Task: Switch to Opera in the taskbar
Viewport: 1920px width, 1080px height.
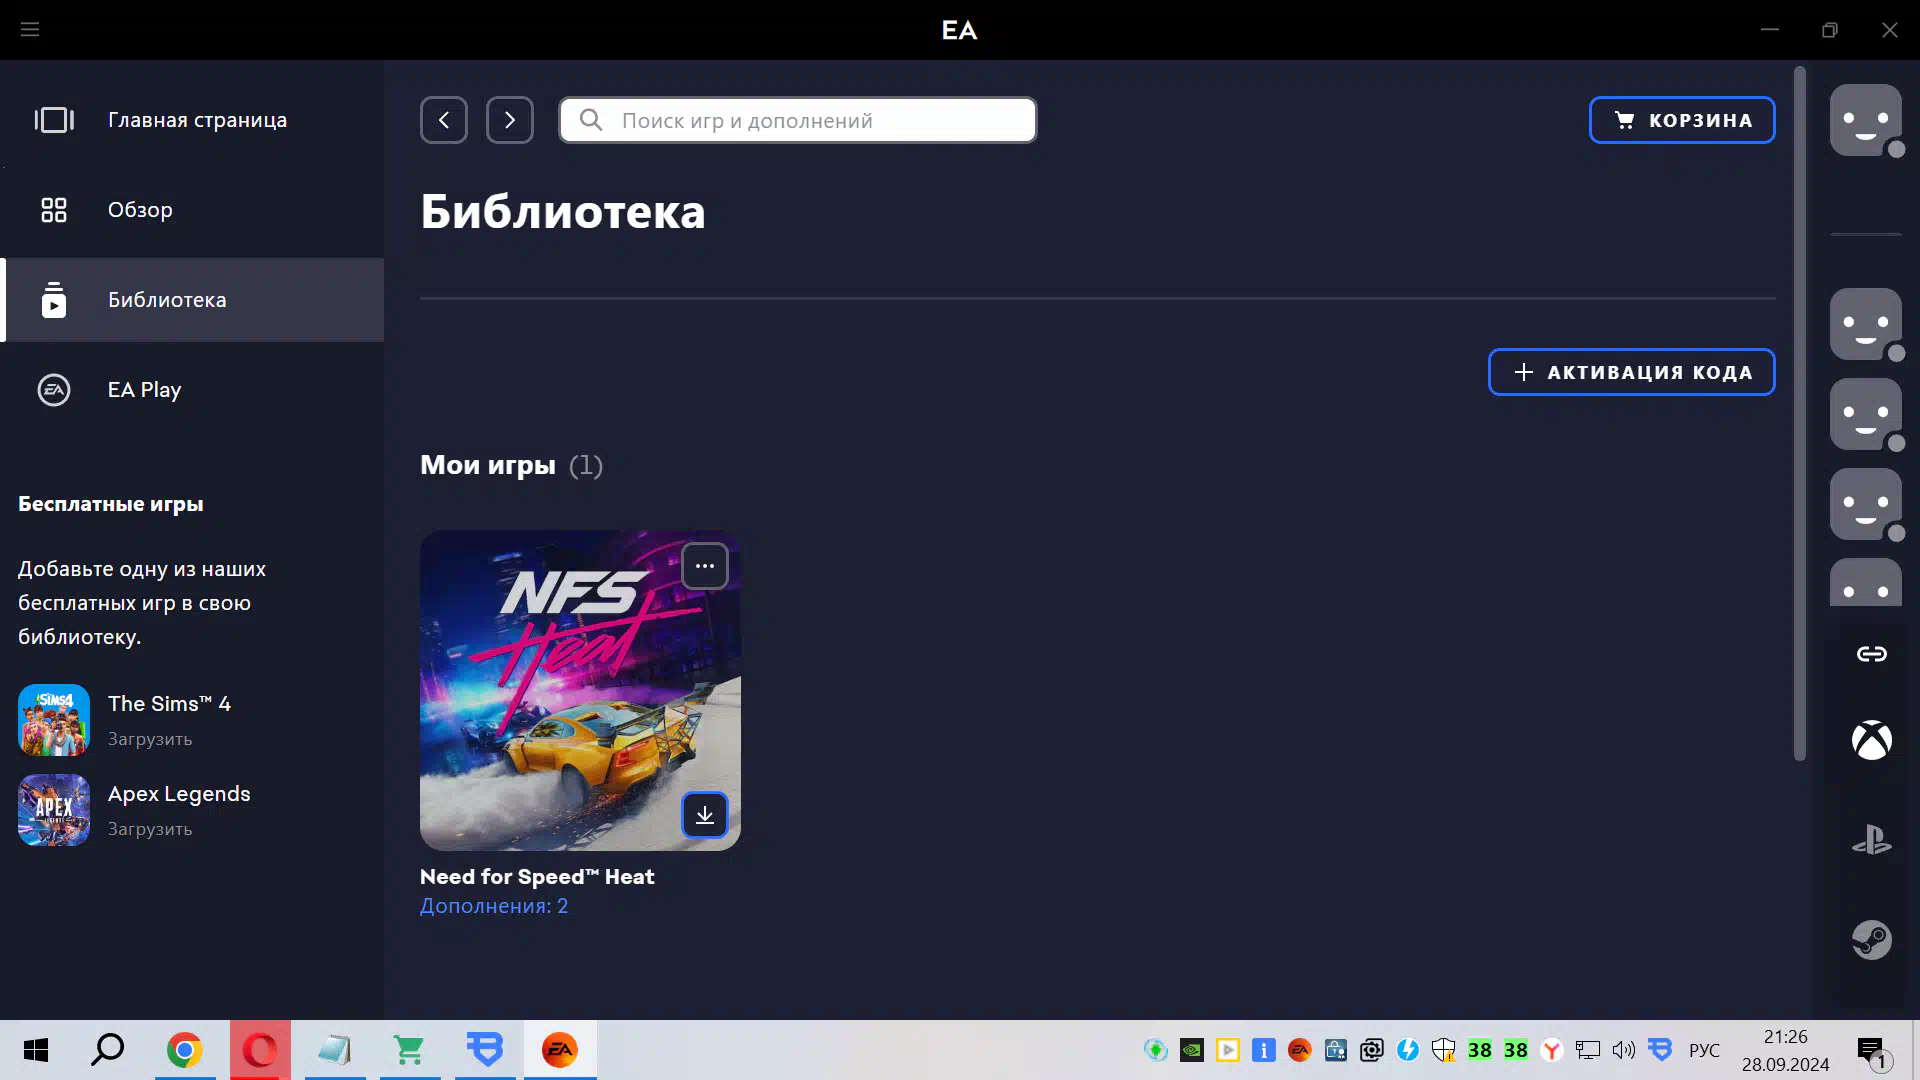Action: click(260, 1050)
